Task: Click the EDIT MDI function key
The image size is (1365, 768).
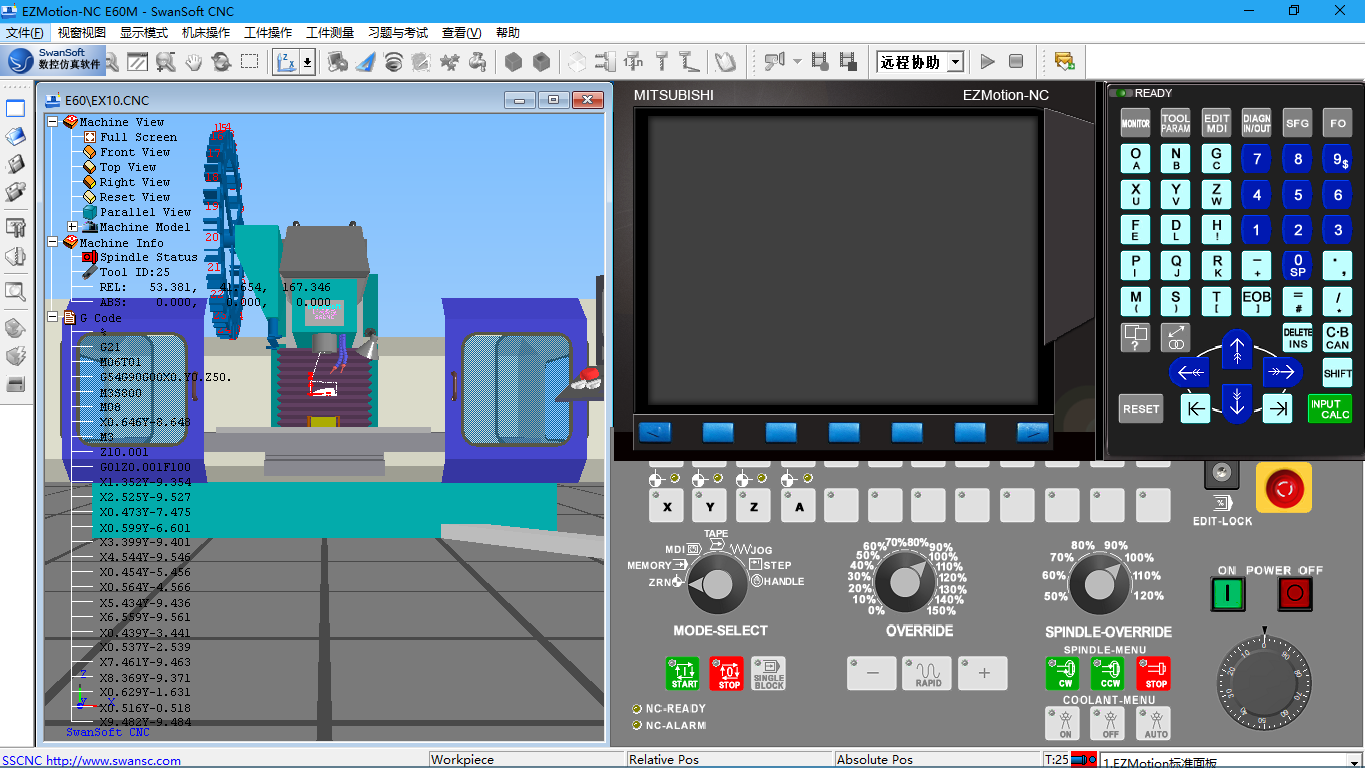Action: (x=1216, y=124)
